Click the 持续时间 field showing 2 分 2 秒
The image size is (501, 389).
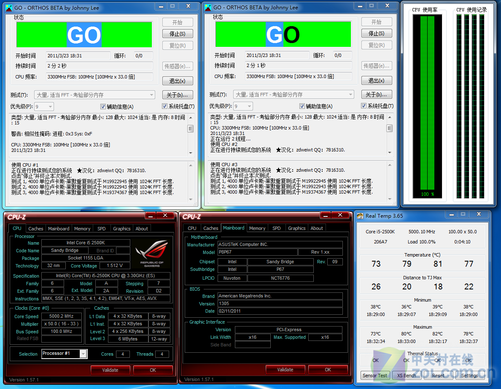[x=99, y=66]
